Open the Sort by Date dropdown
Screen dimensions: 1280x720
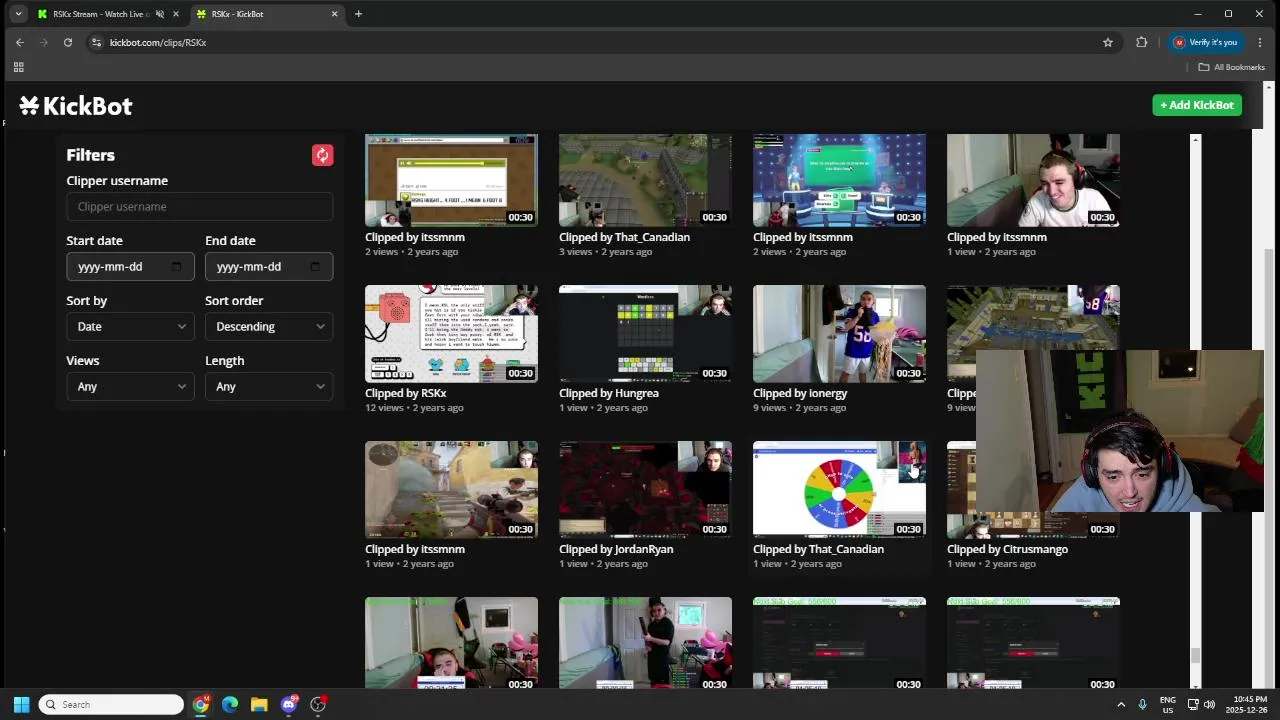click(130, 327)
